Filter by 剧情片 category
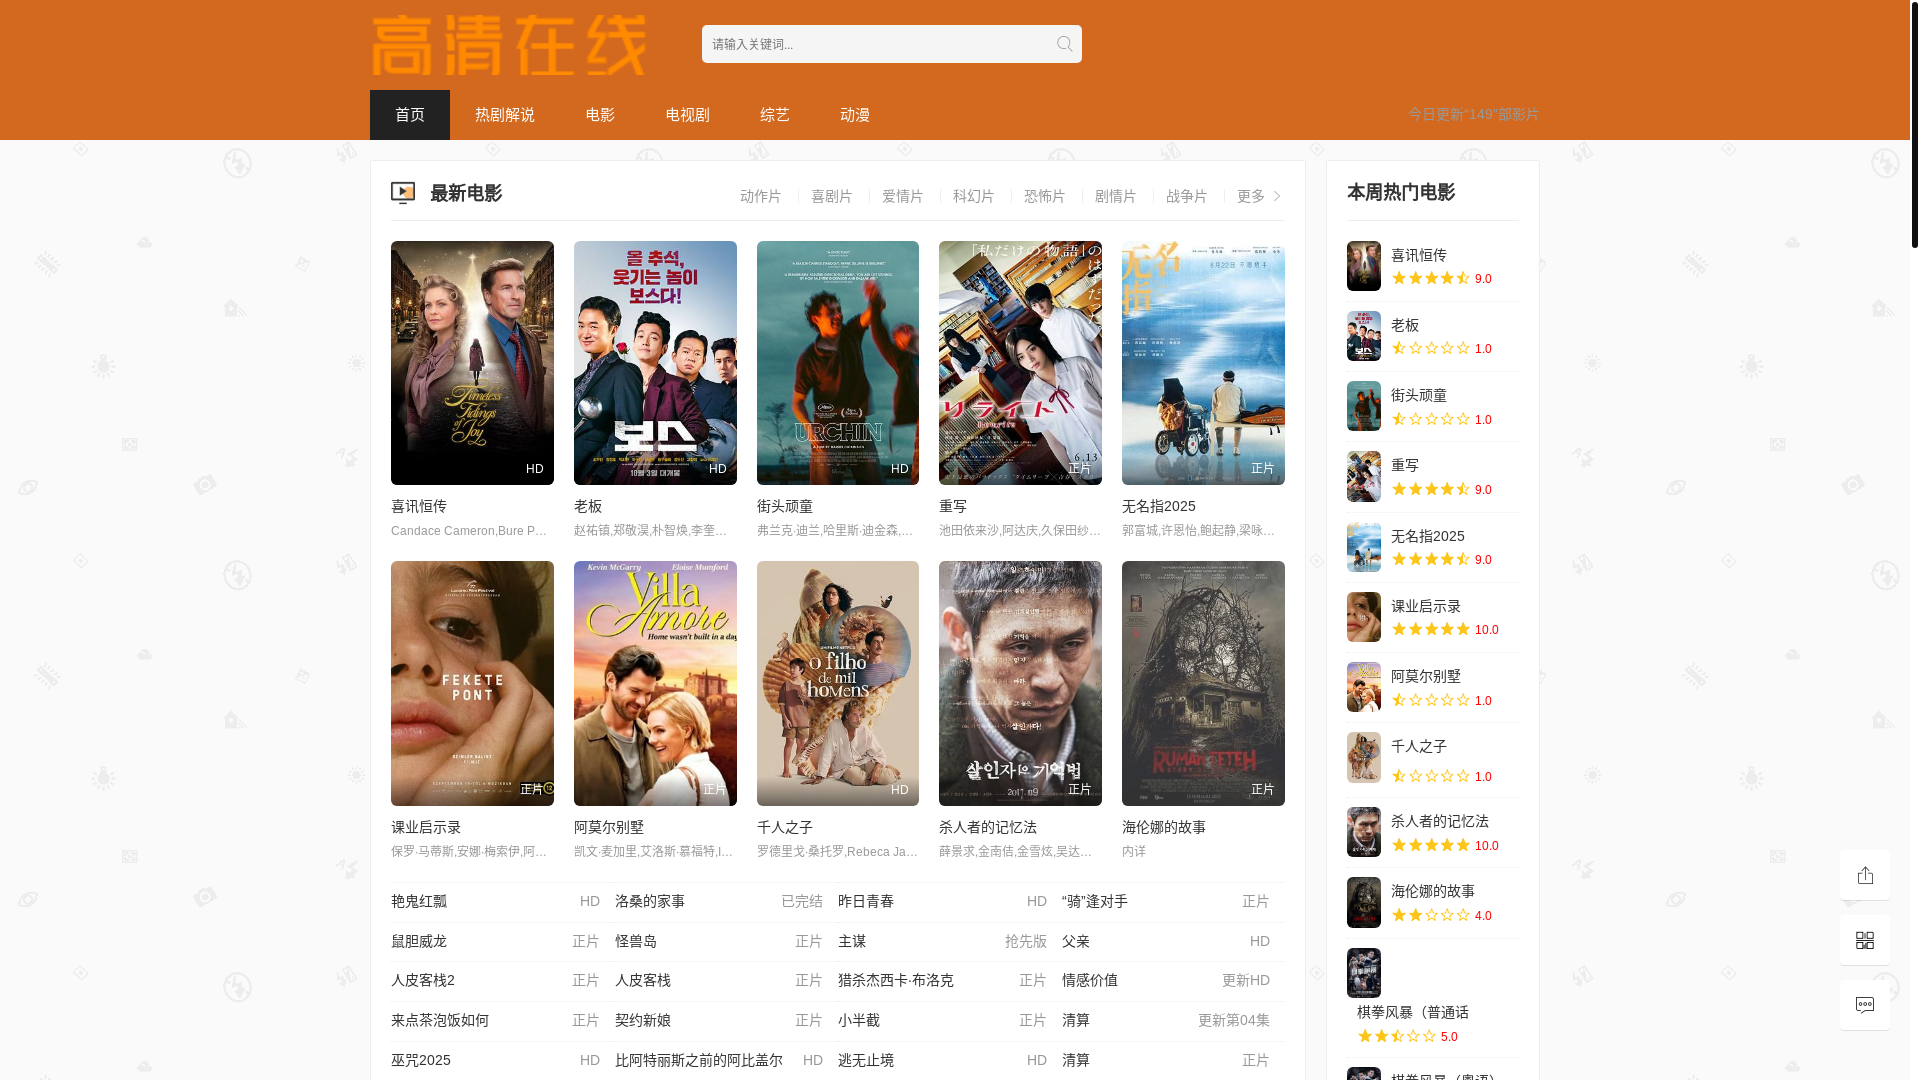This screenshot has width=1920, height=1080. pyautogui.click(x=1116, y=196)
